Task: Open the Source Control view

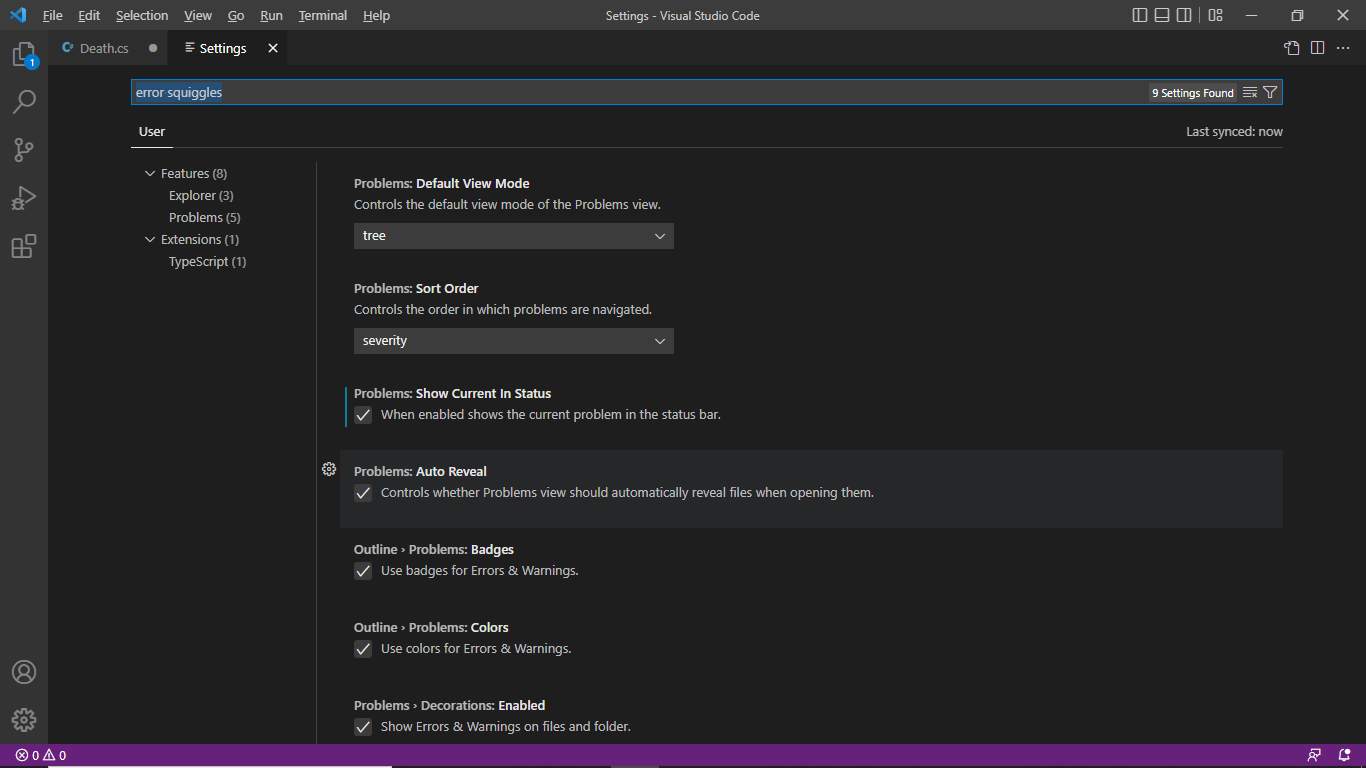Action: tap(24, 150)
